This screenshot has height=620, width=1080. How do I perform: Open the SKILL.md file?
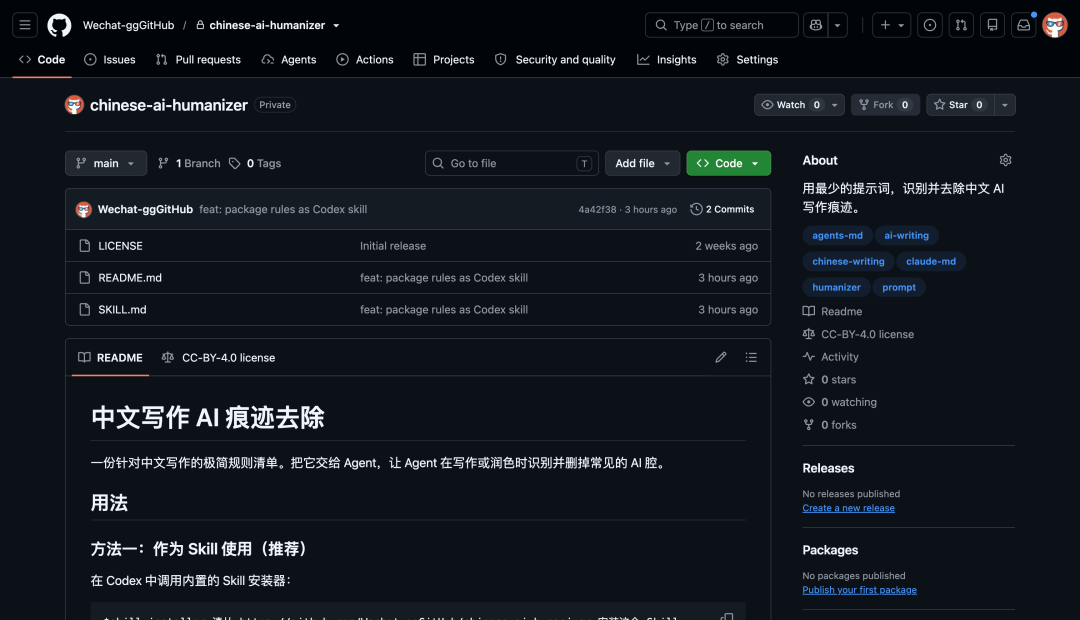(x=123, y=309)
